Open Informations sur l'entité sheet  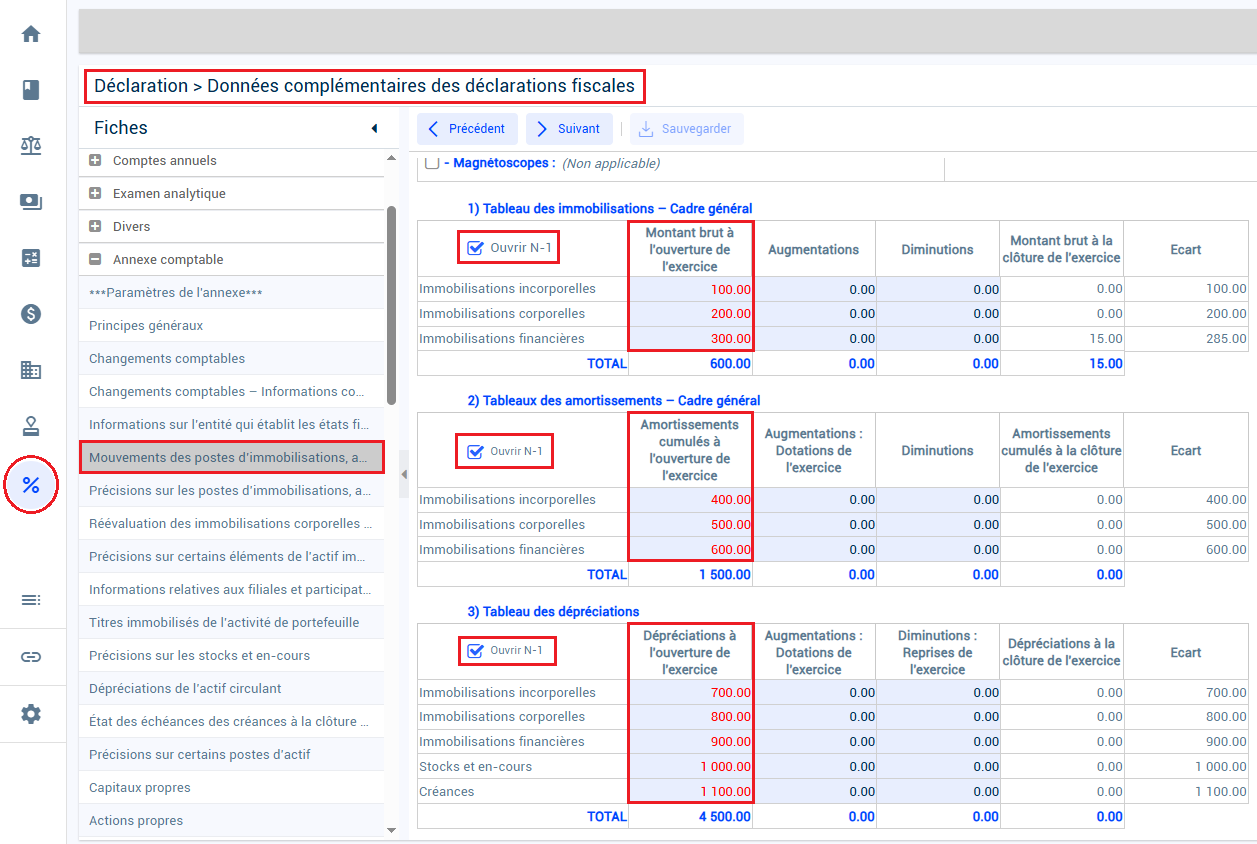pyautogui.click(x=231, y=425)
